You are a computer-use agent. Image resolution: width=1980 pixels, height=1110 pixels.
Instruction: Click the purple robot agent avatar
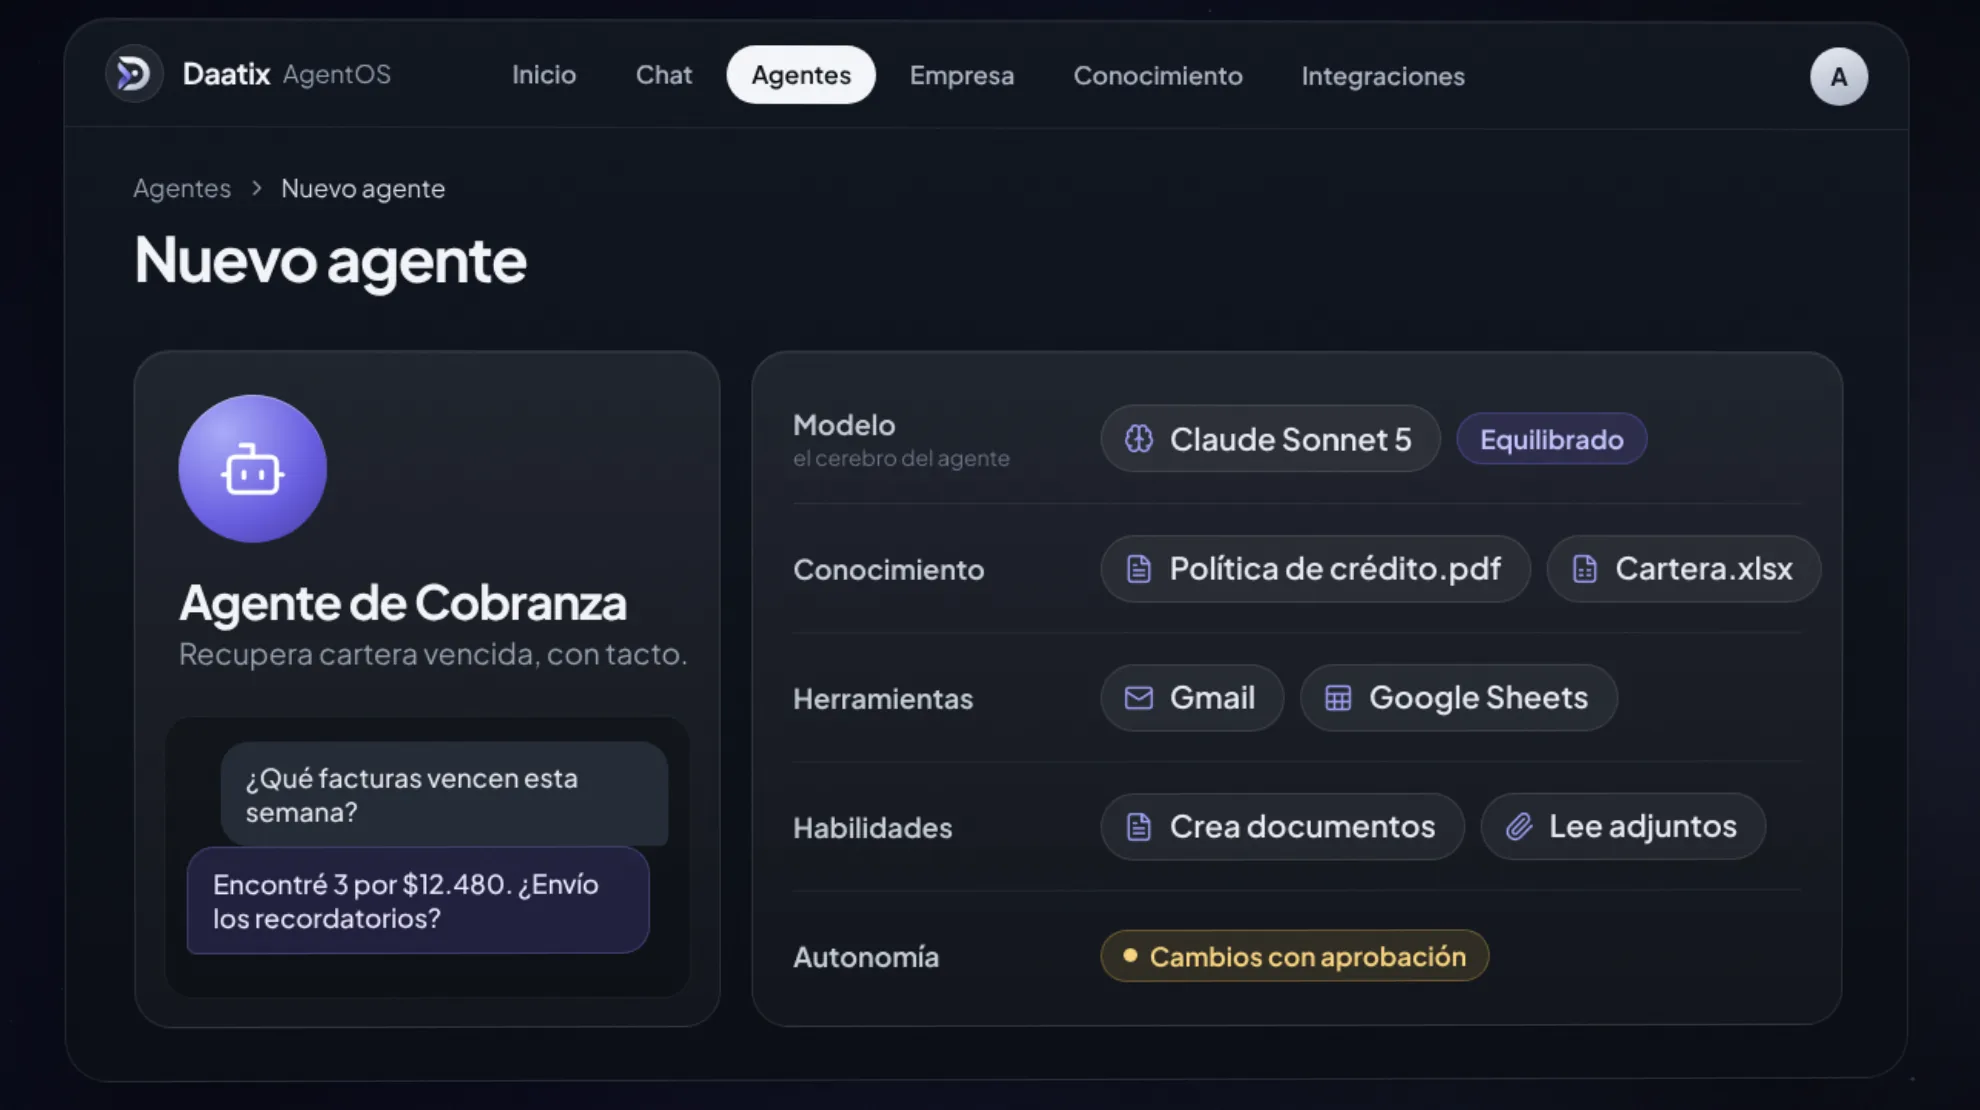coord(252,468)
